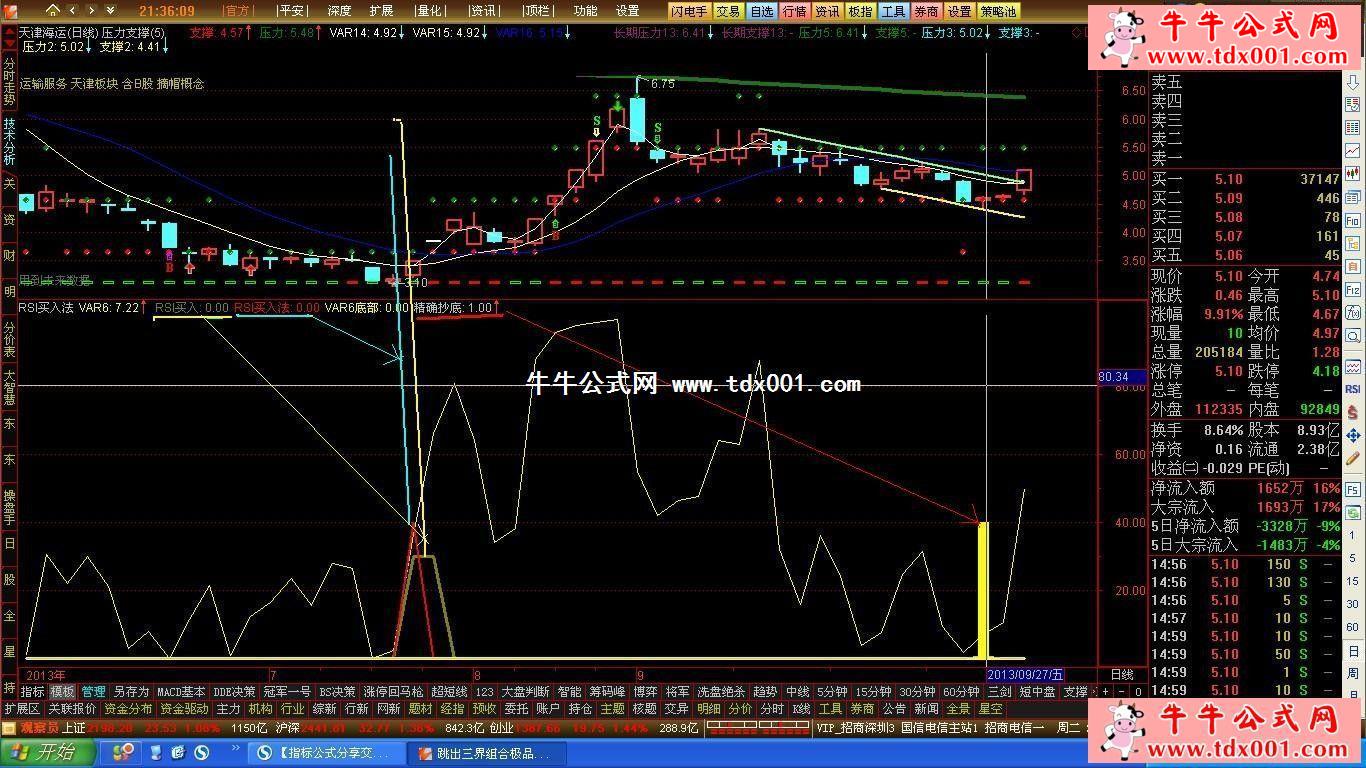Switch to the MACD基本 indicator tab

(181, 692)
